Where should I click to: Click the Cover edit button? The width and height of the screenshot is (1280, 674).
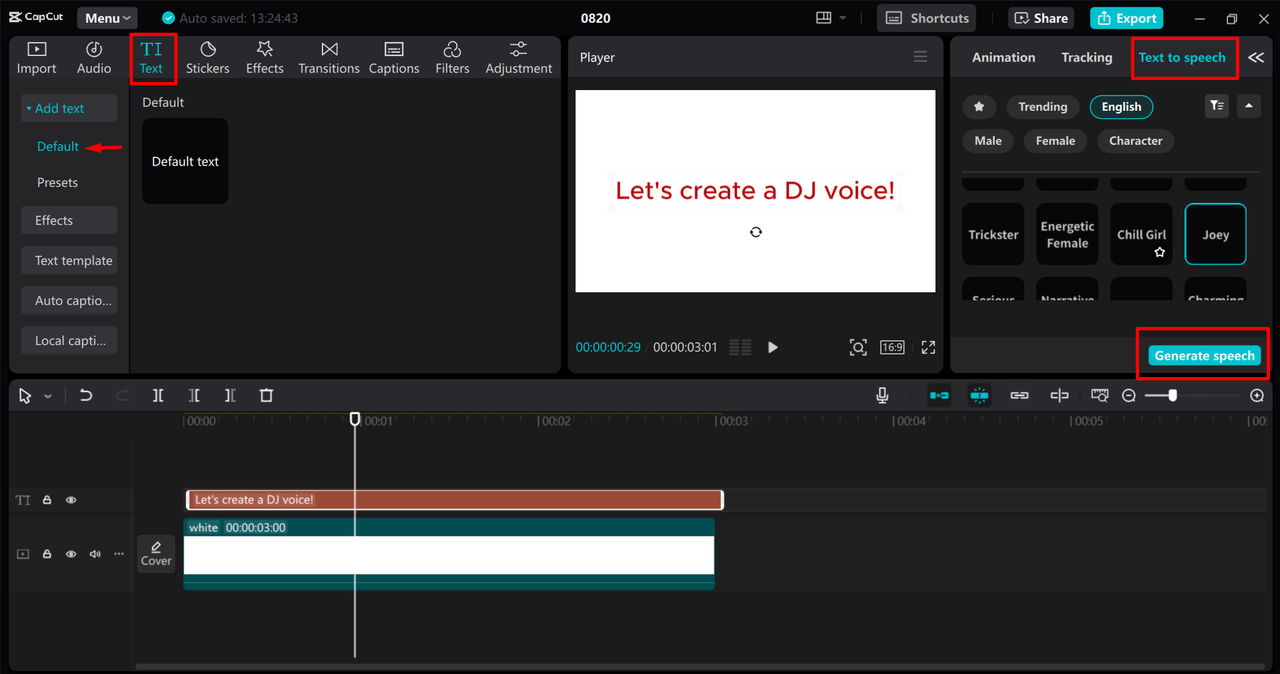(156, 553)
